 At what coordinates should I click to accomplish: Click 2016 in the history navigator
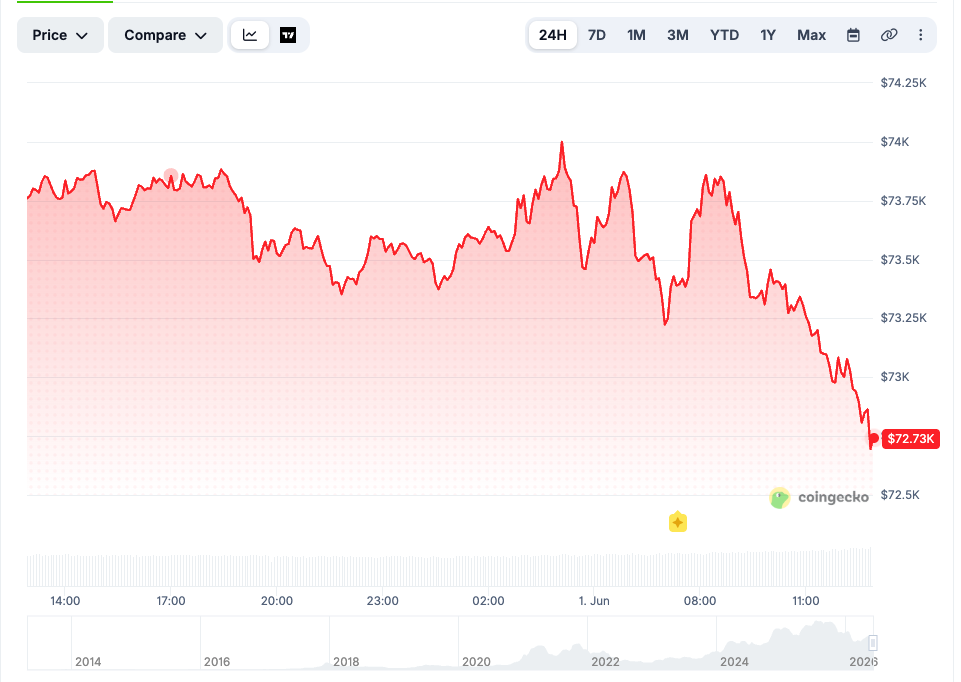217,662
